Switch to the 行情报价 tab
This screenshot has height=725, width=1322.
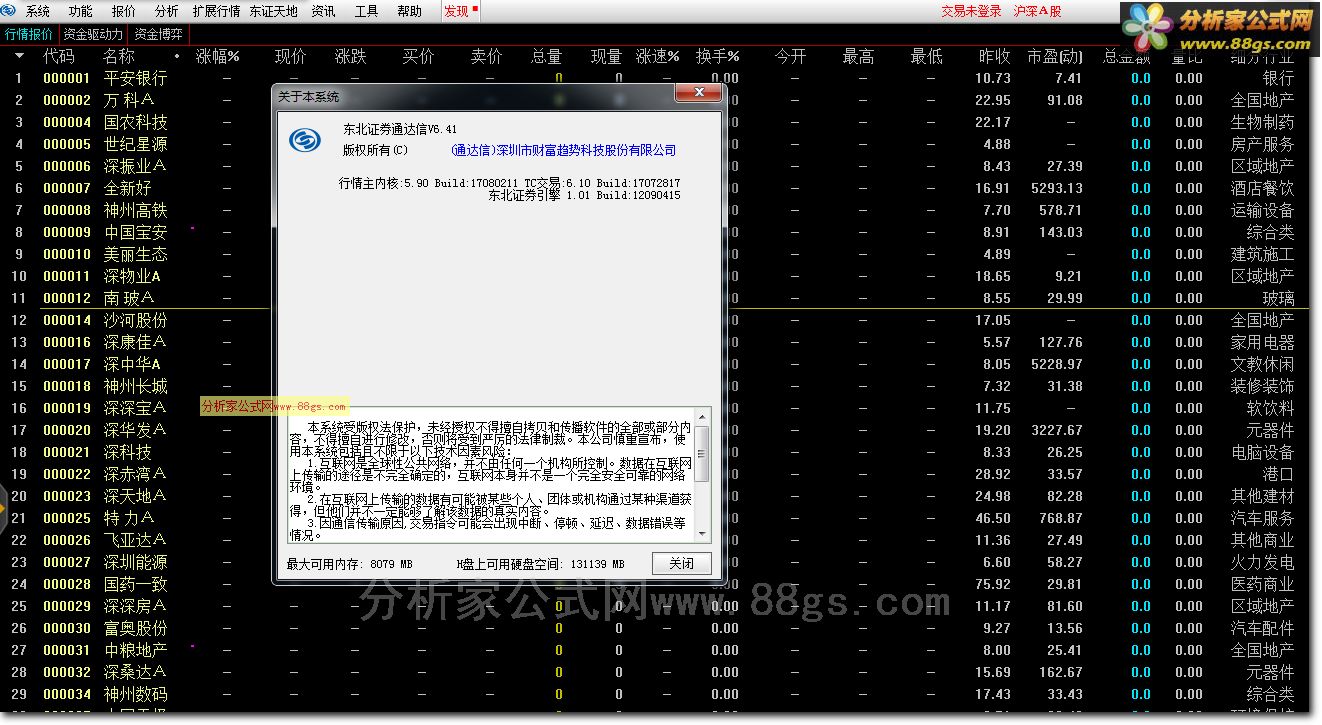29,34
